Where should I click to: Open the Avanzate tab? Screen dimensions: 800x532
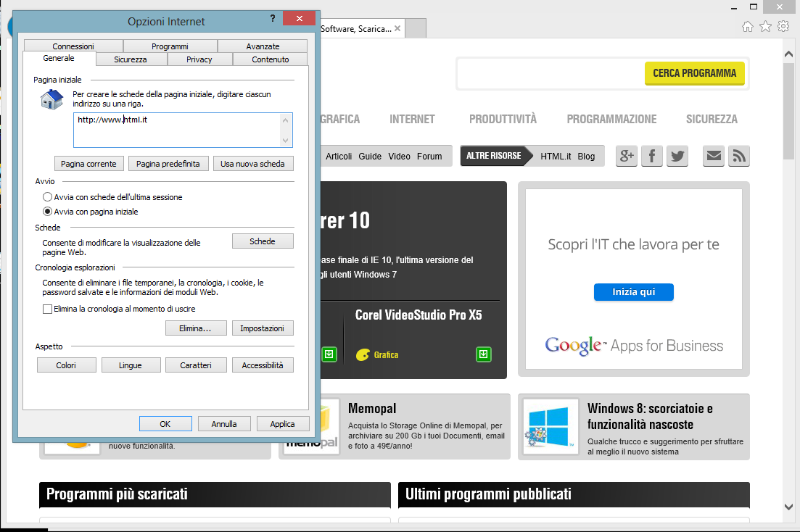263,46
